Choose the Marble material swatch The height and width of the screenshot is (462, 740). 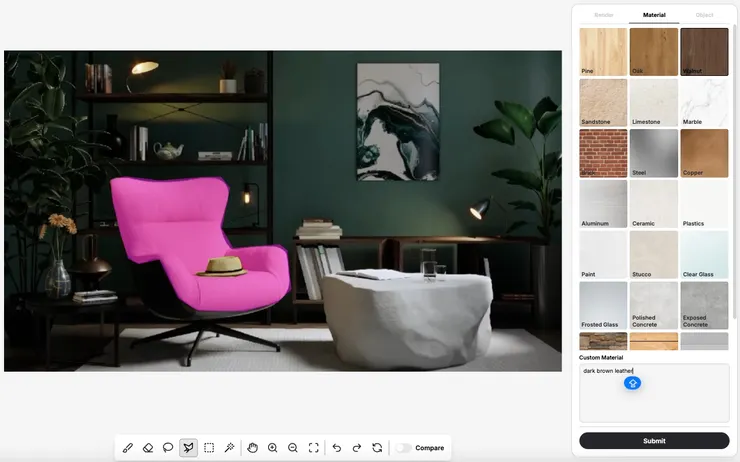tap(704, 102)
